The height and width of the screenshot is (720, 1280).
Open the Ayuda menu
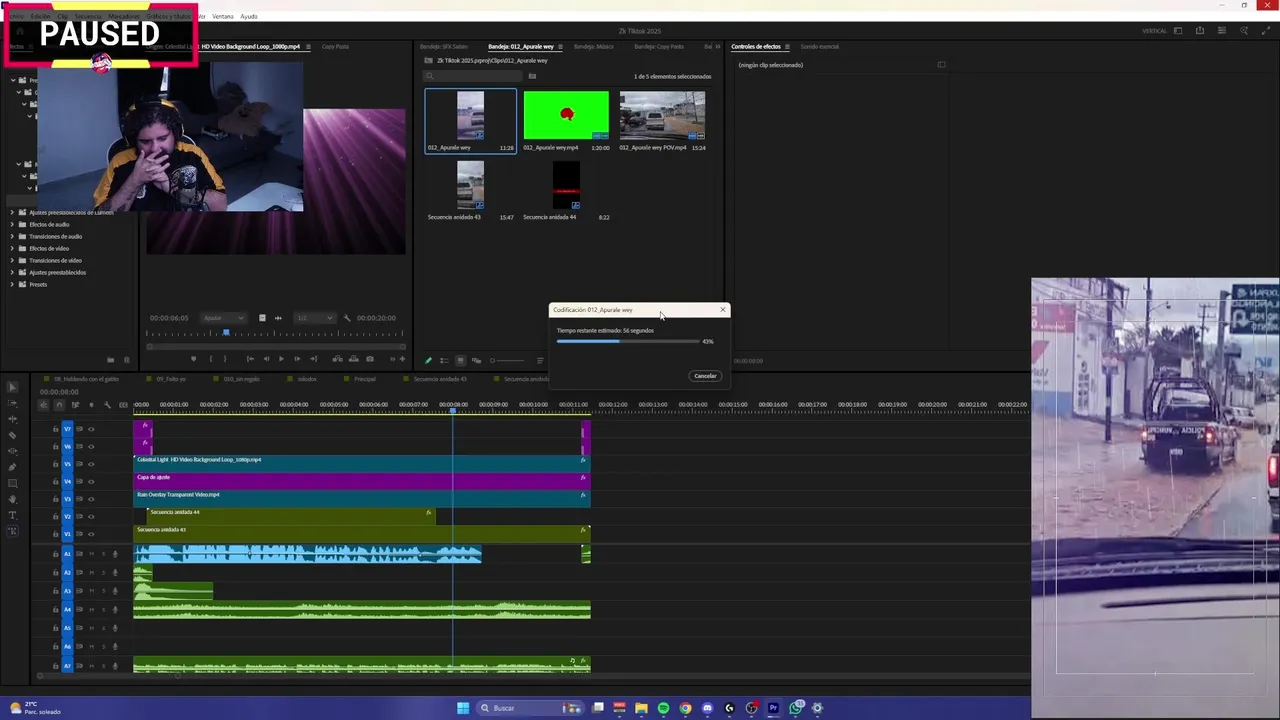click(x=249, y=17)
